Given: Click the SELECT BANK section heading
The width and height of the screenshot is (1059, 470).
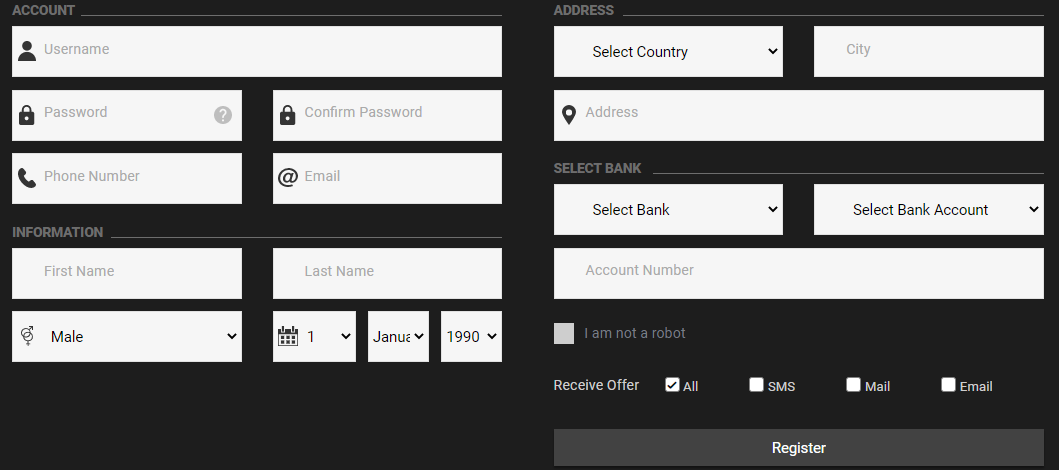Looking at the screenshot, I should pos(598,168).
